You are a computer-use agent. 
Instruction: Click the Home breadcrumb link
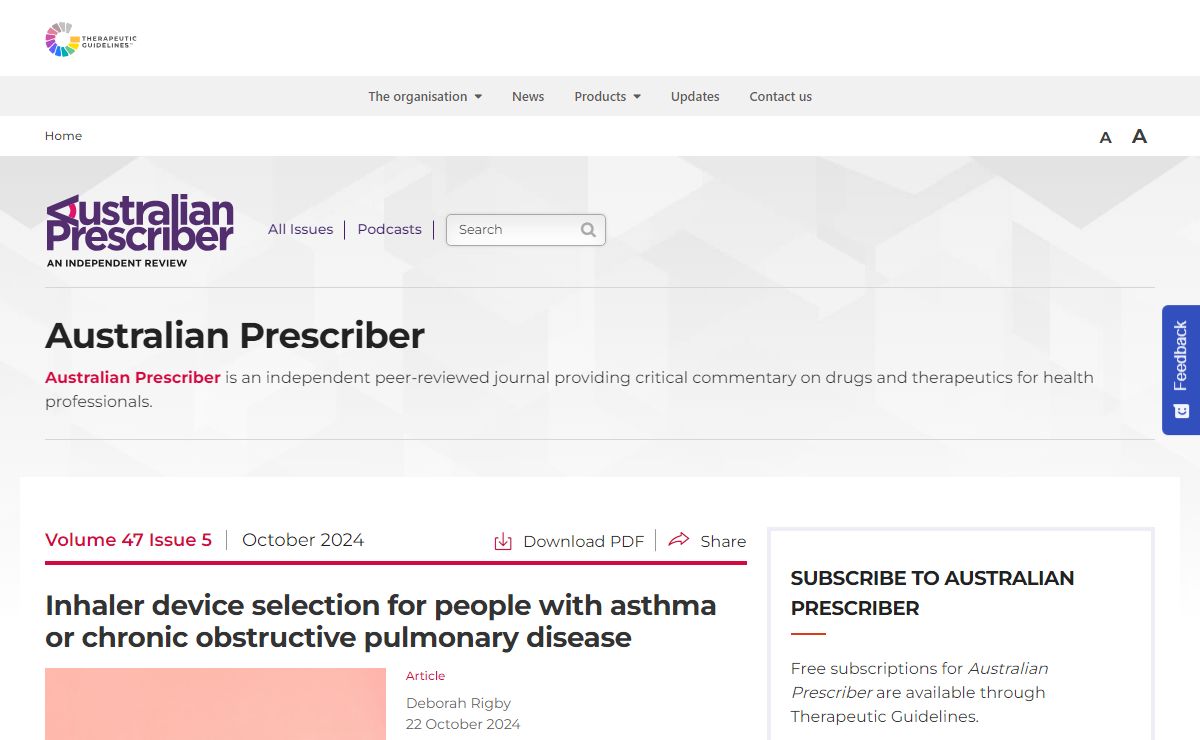63,136
